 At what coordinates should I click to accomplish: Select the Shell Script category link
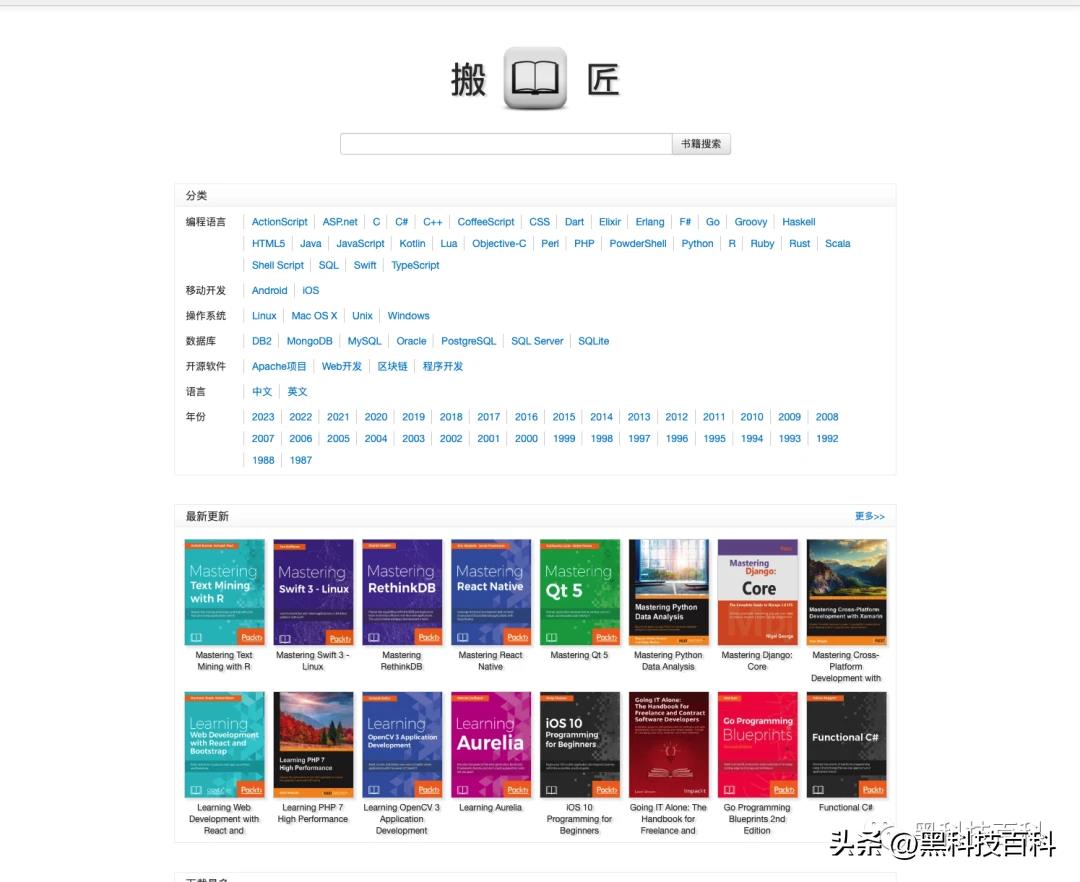278,265
